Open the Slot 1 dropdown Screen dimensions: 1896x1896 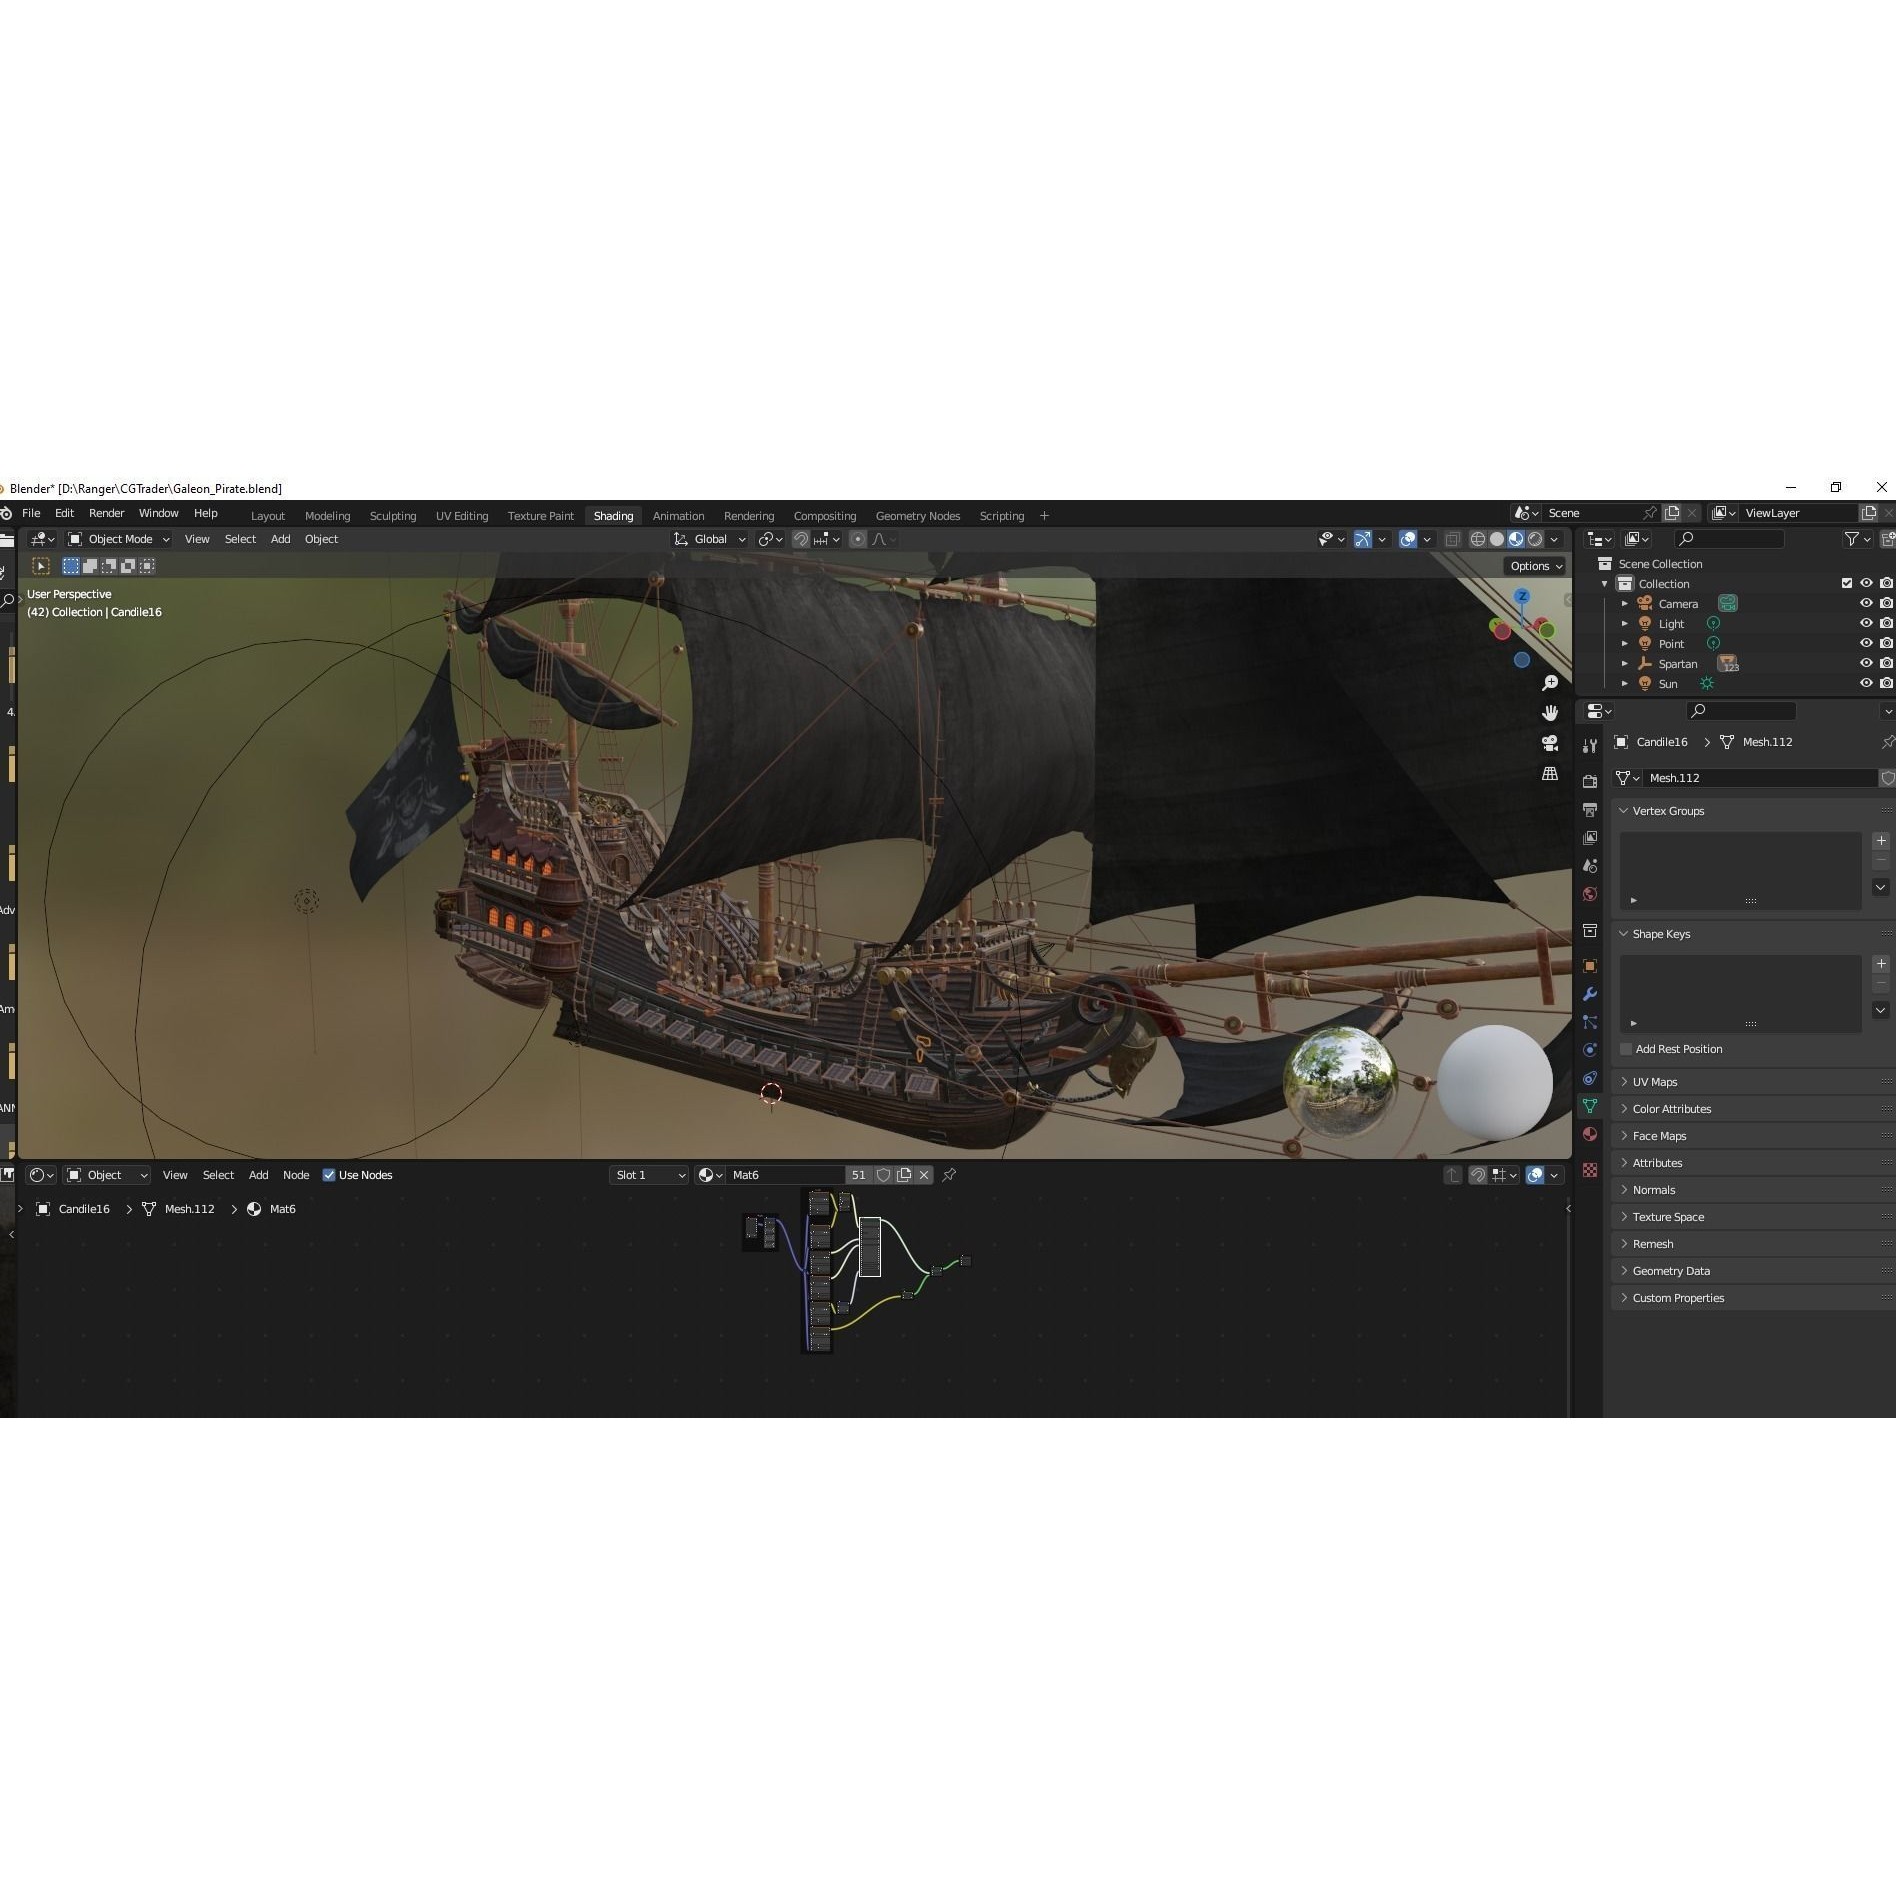pyautogui.click(x=648, y=1175)
